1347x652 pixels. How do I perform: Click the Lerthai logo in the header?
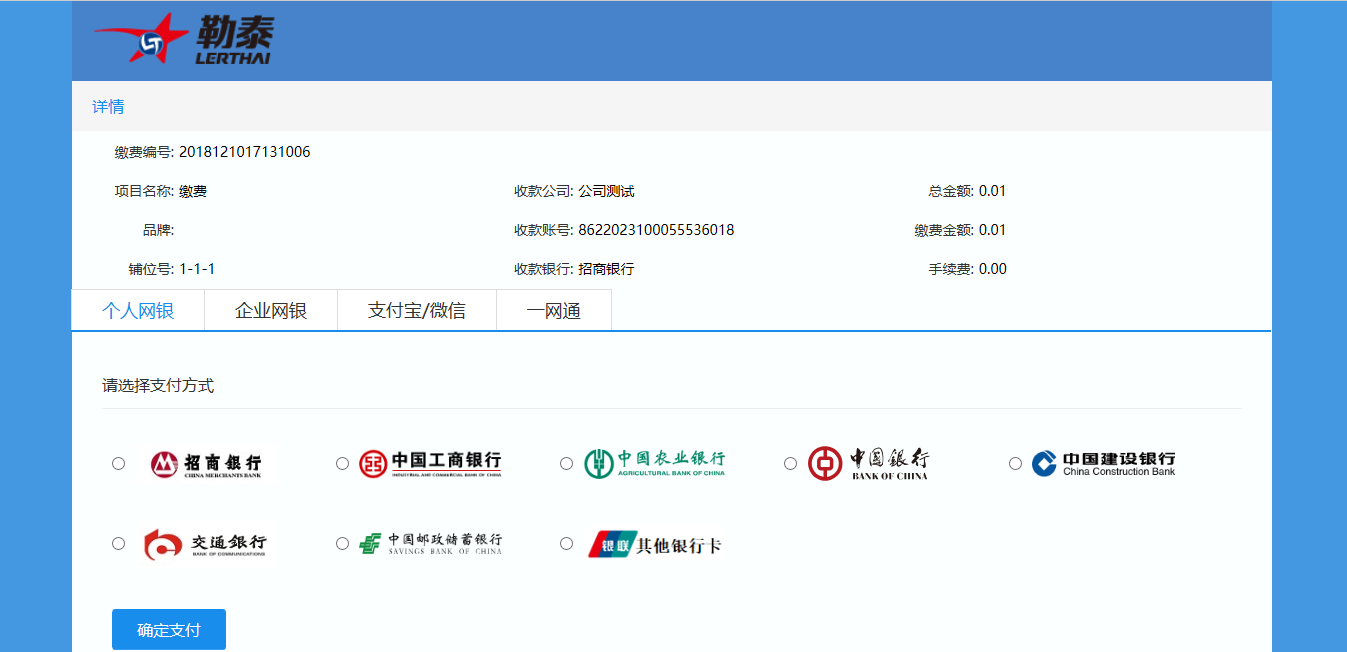pos(184,40)
